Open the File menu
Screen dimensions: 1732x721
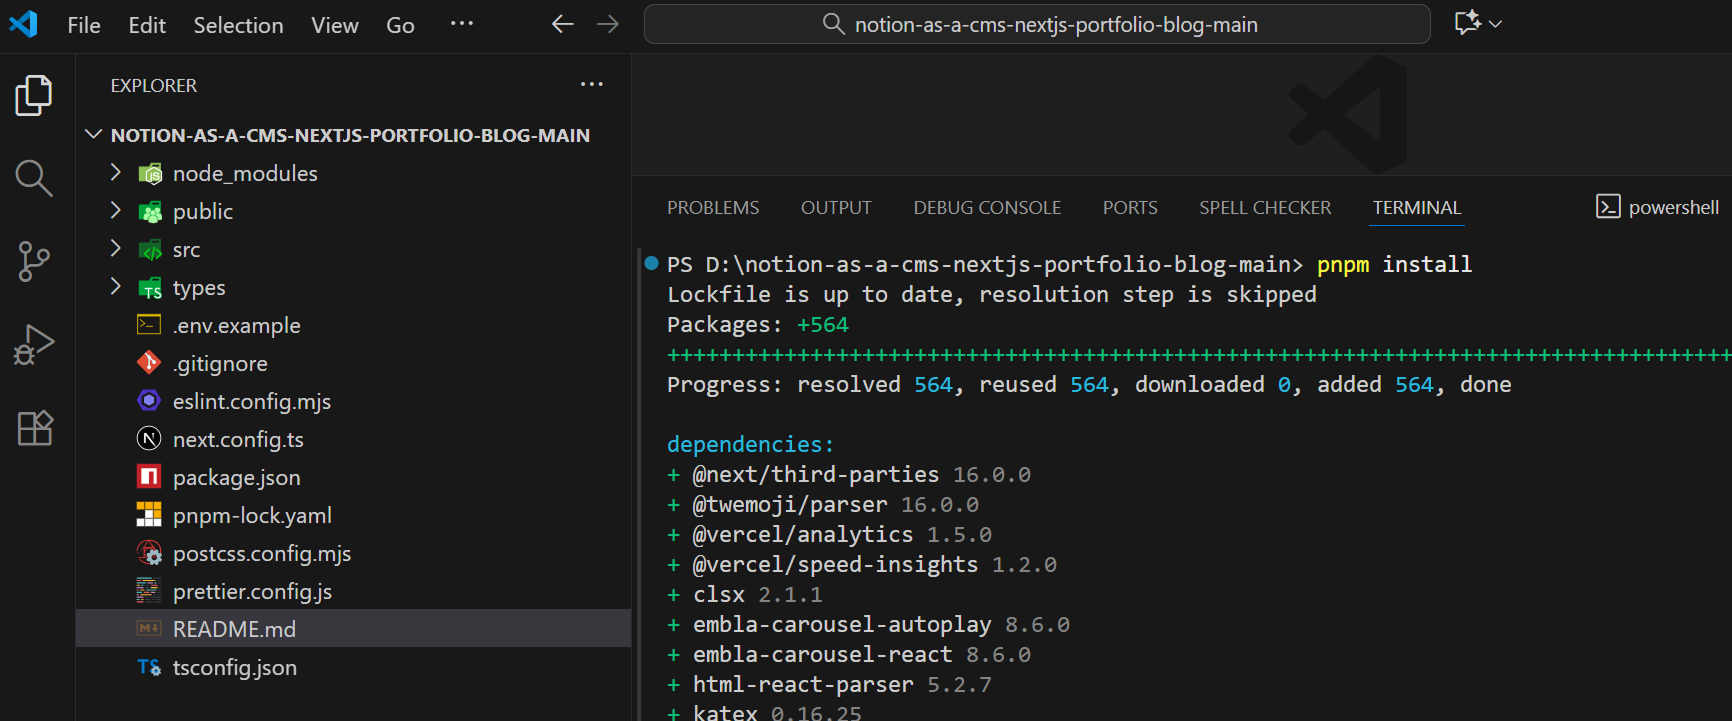coord(84,25)
